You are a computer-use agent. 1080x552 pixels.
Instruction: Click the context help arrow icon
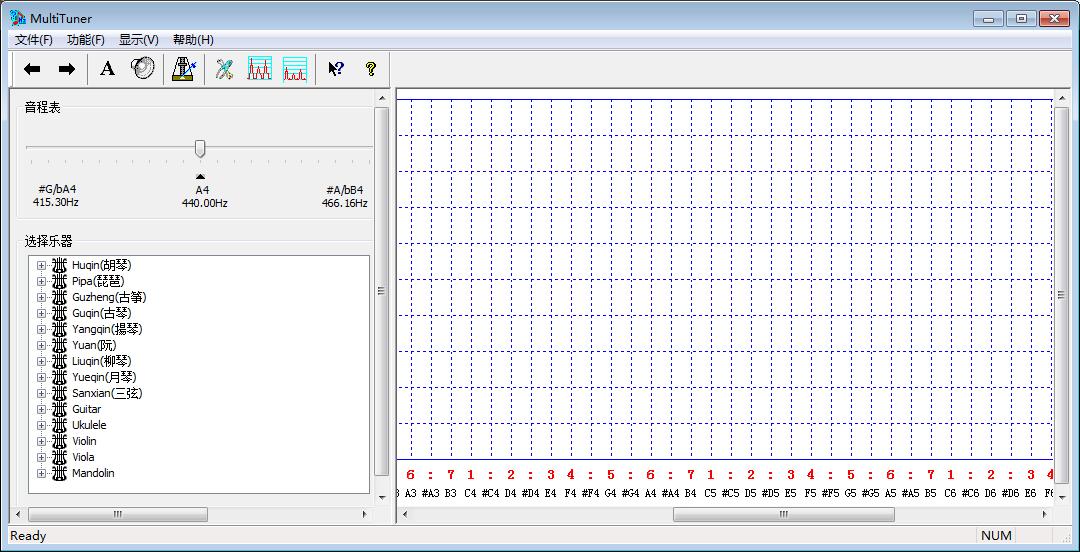pyautogui.click(x=336, y=69)
